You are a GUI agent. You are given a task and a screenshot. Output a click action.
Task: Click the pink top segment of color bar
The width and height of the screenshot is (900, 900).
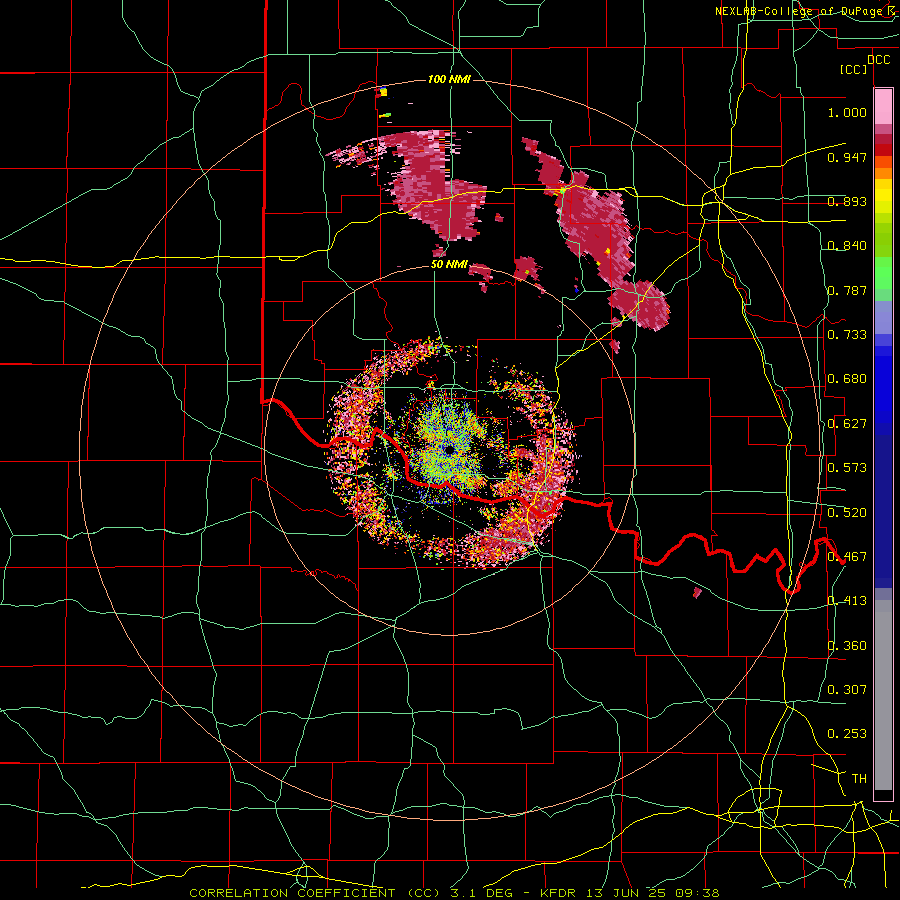(883, 107)
